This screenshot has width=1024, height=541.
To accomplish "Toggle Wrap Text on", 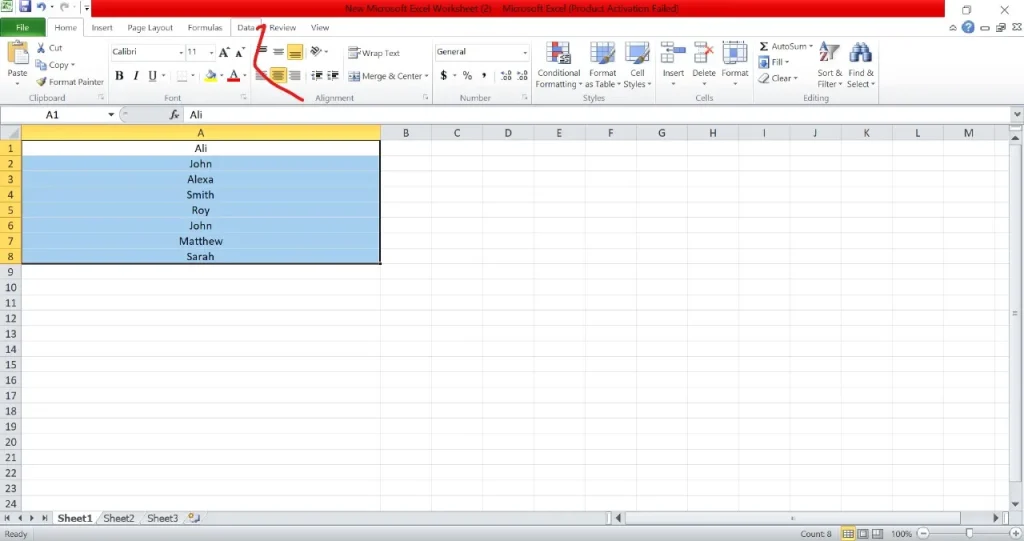I will pos(374,53).
